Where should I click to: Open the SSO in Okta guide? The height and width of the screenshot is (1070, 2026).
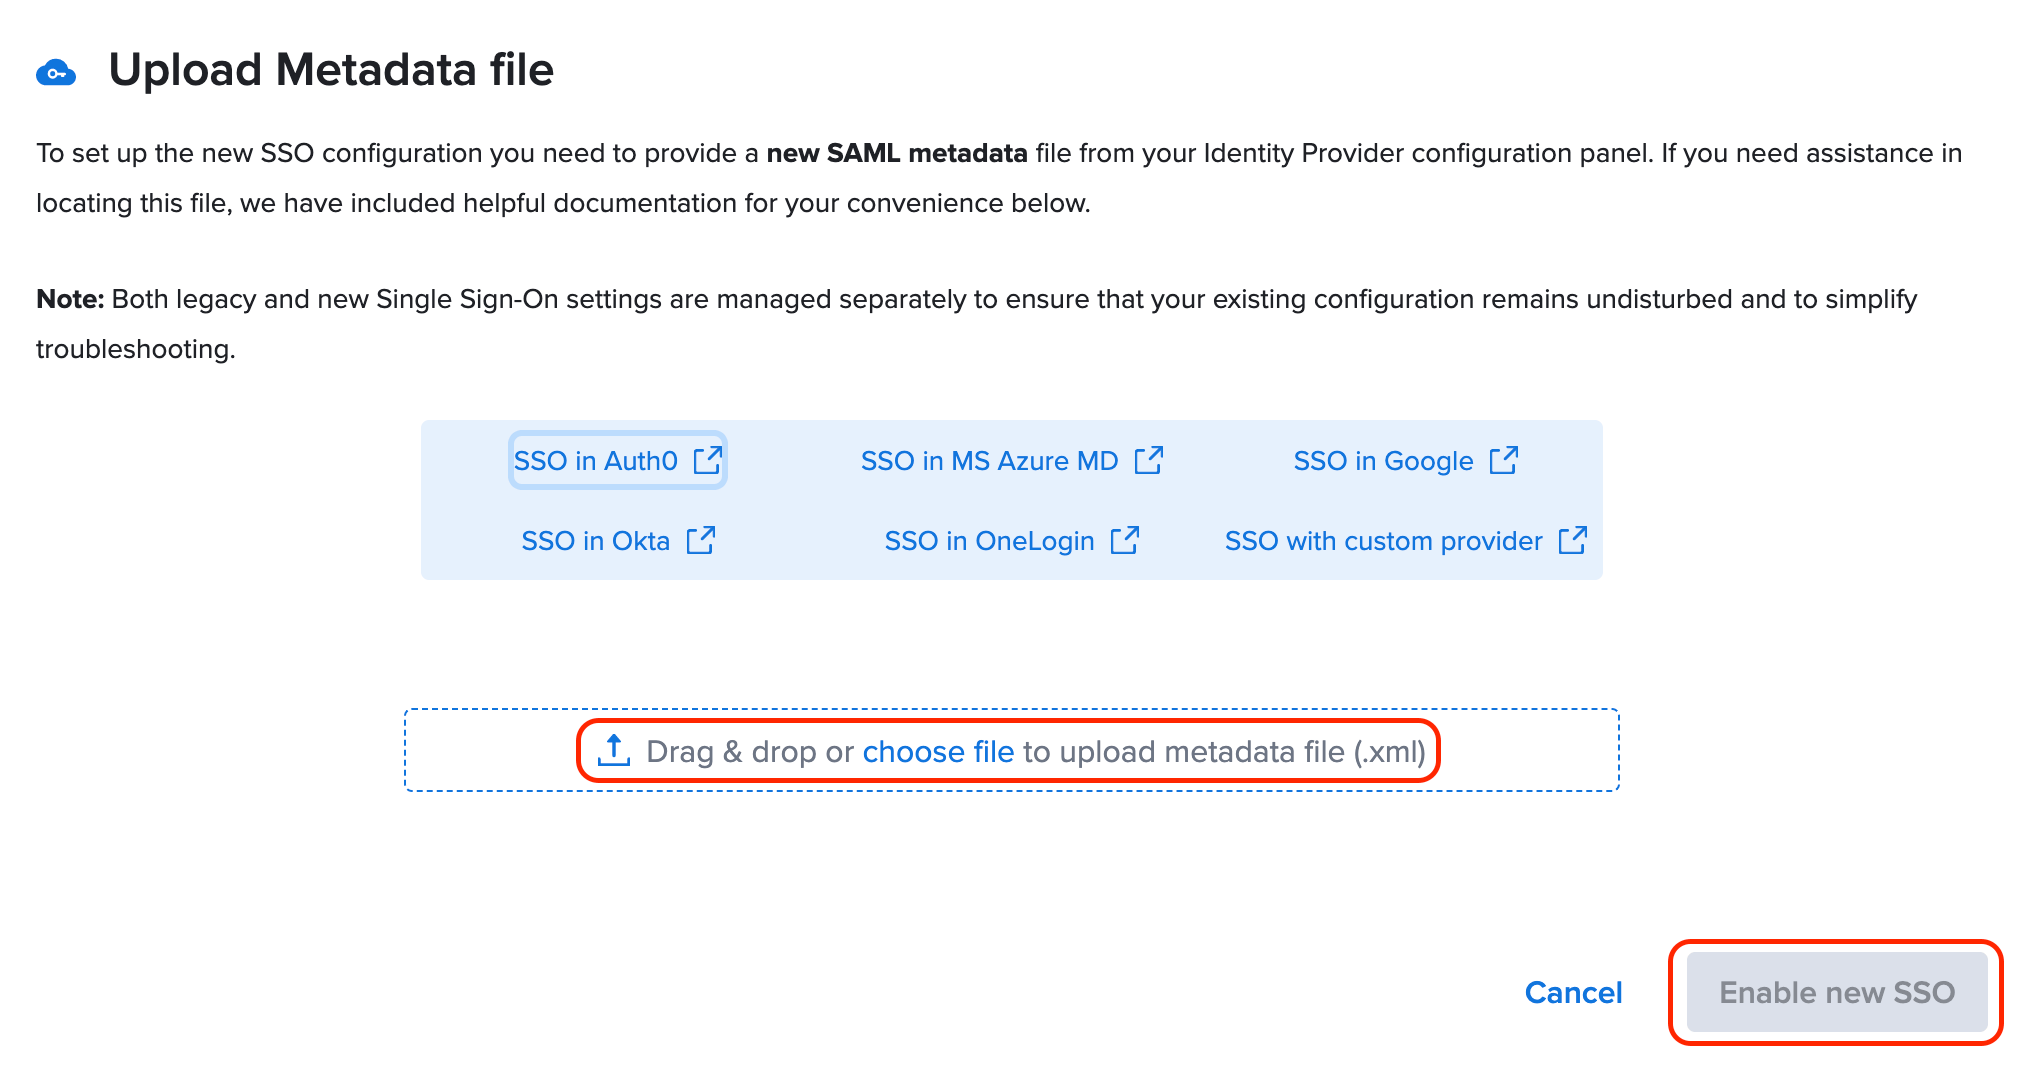pos(595,540)
